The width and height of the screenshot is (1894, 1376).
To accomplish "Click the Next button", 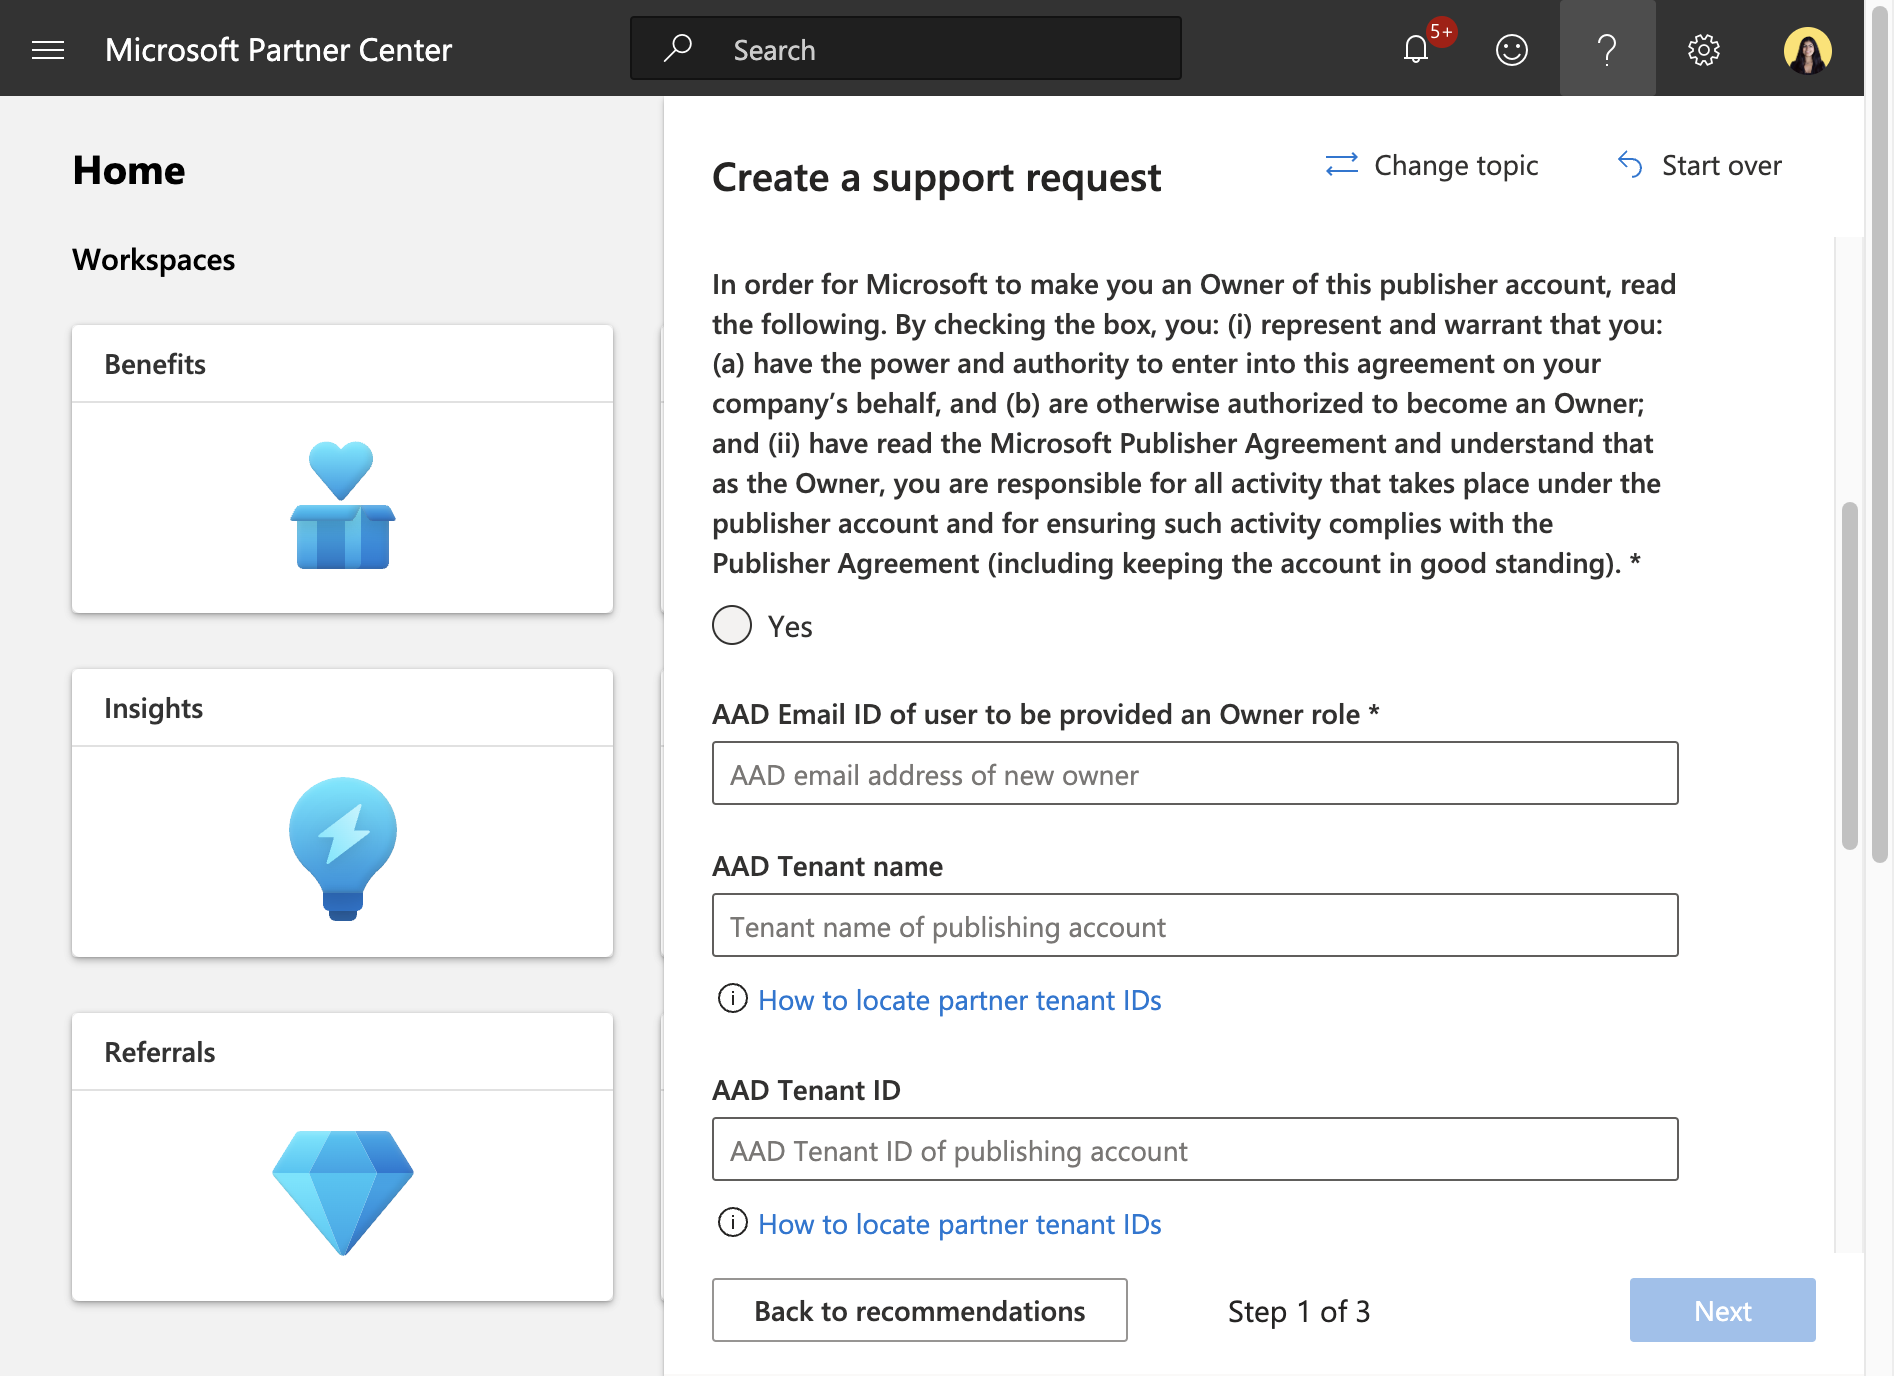I will [x=1722, y=1310].
